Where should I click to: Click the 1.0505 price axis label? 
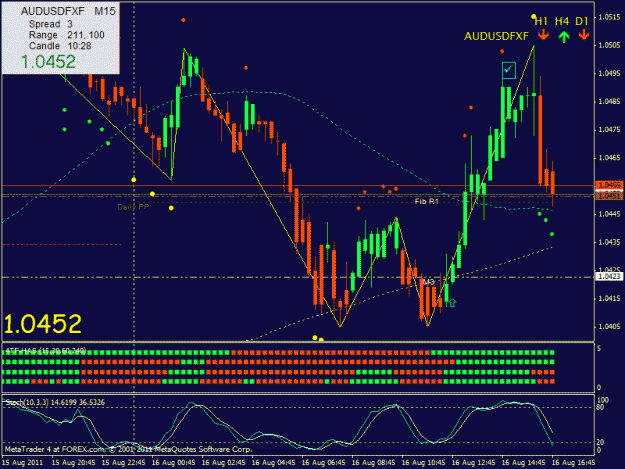click(x=610, y=45)
